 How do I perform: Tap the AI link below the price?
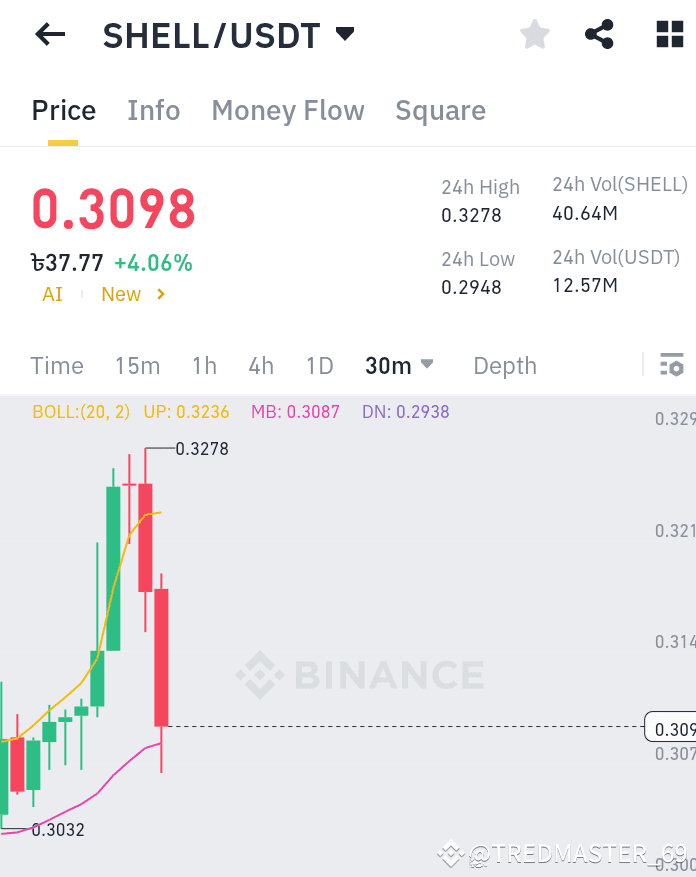tap(52, 294)
